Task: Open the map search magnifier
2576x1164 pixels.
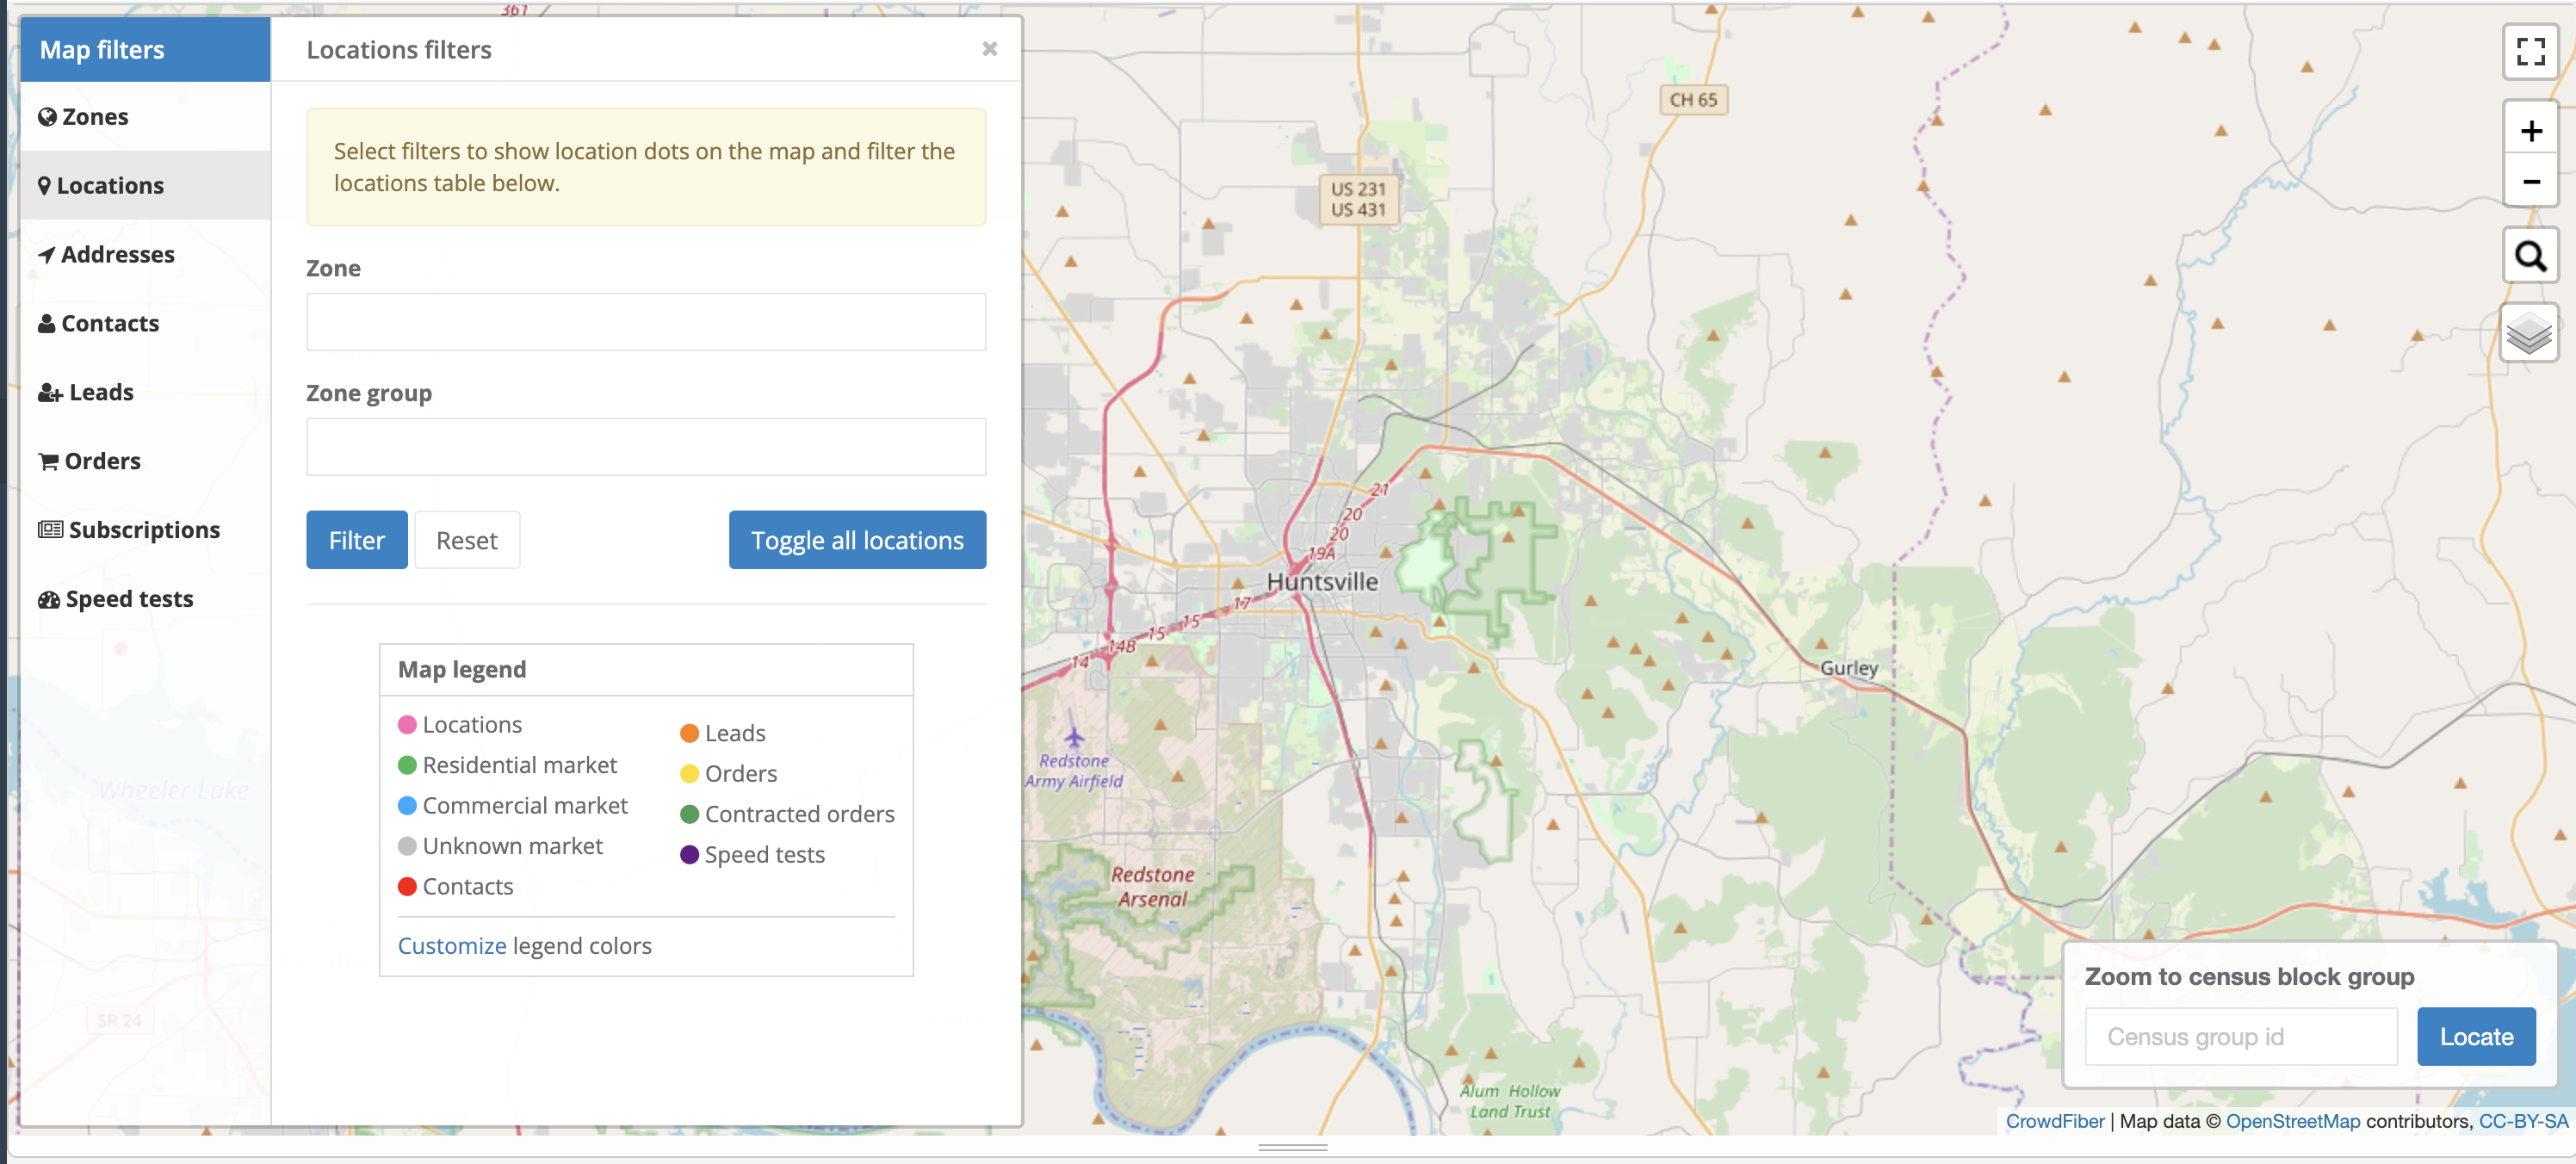Action: click(x=2530, y=256)
